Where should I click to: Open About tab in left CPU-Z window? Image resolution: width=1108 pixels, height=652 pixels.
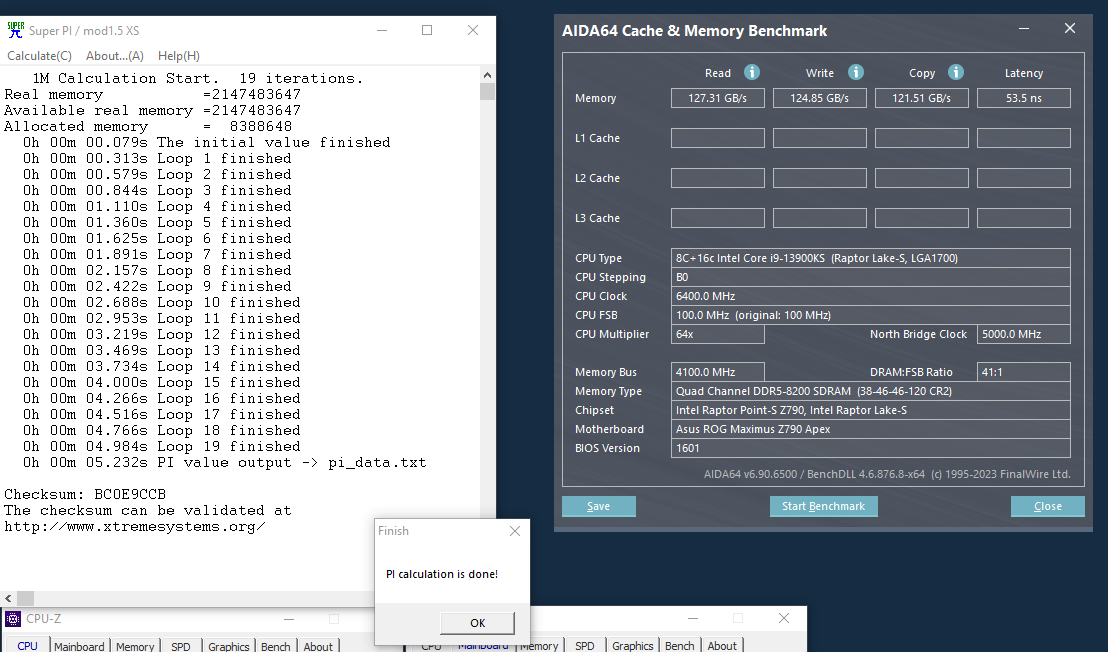coord(318,646)
